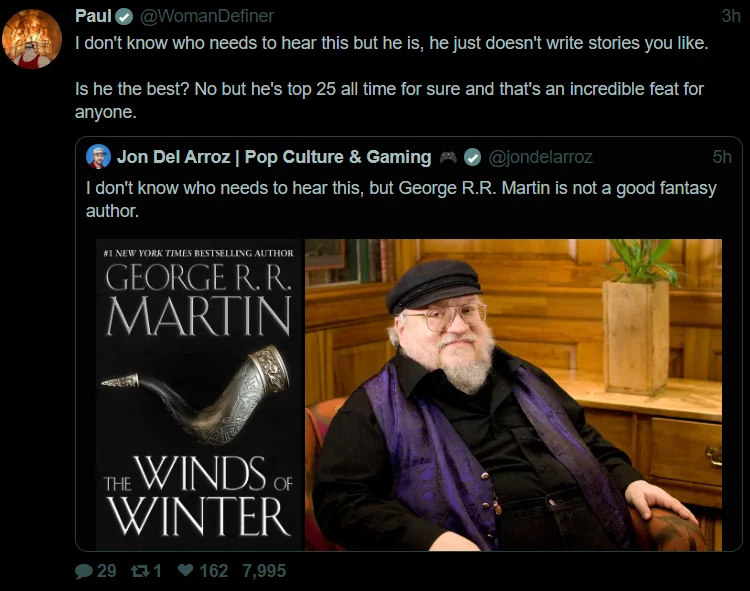Open the George R.R. Martin photo
750x591 pixels.
pyautogui.click(x=513, y=394)
